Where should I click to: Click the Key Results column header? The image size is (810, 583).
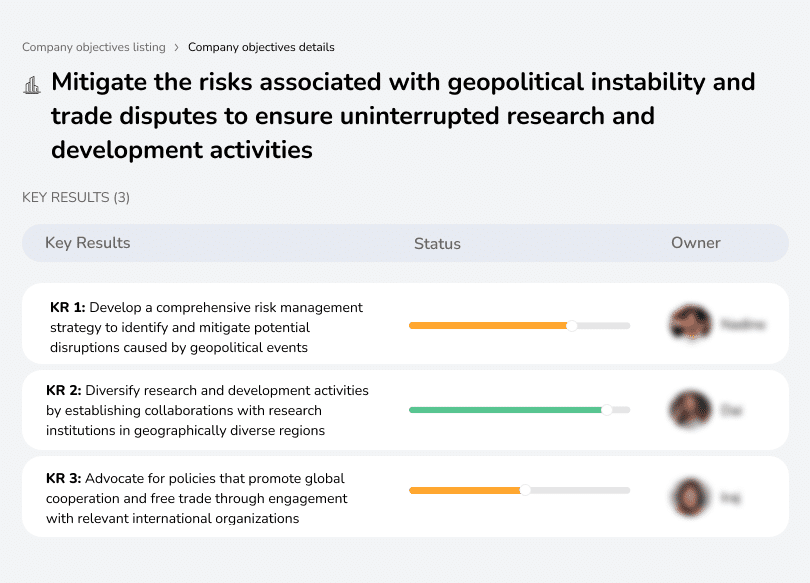click(87, 243)
